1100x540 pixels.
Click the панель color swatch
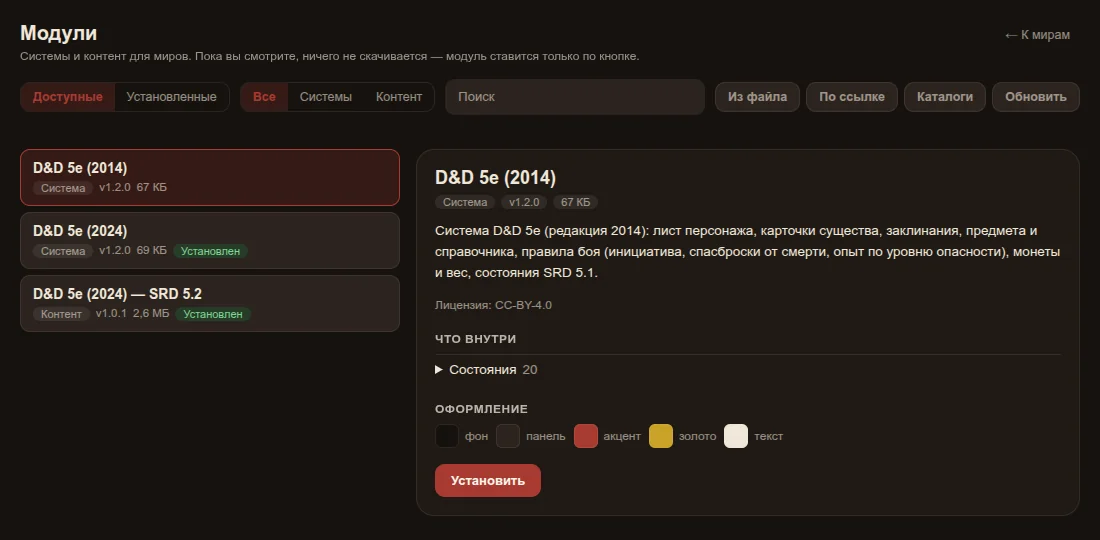(x=508, y=436)
